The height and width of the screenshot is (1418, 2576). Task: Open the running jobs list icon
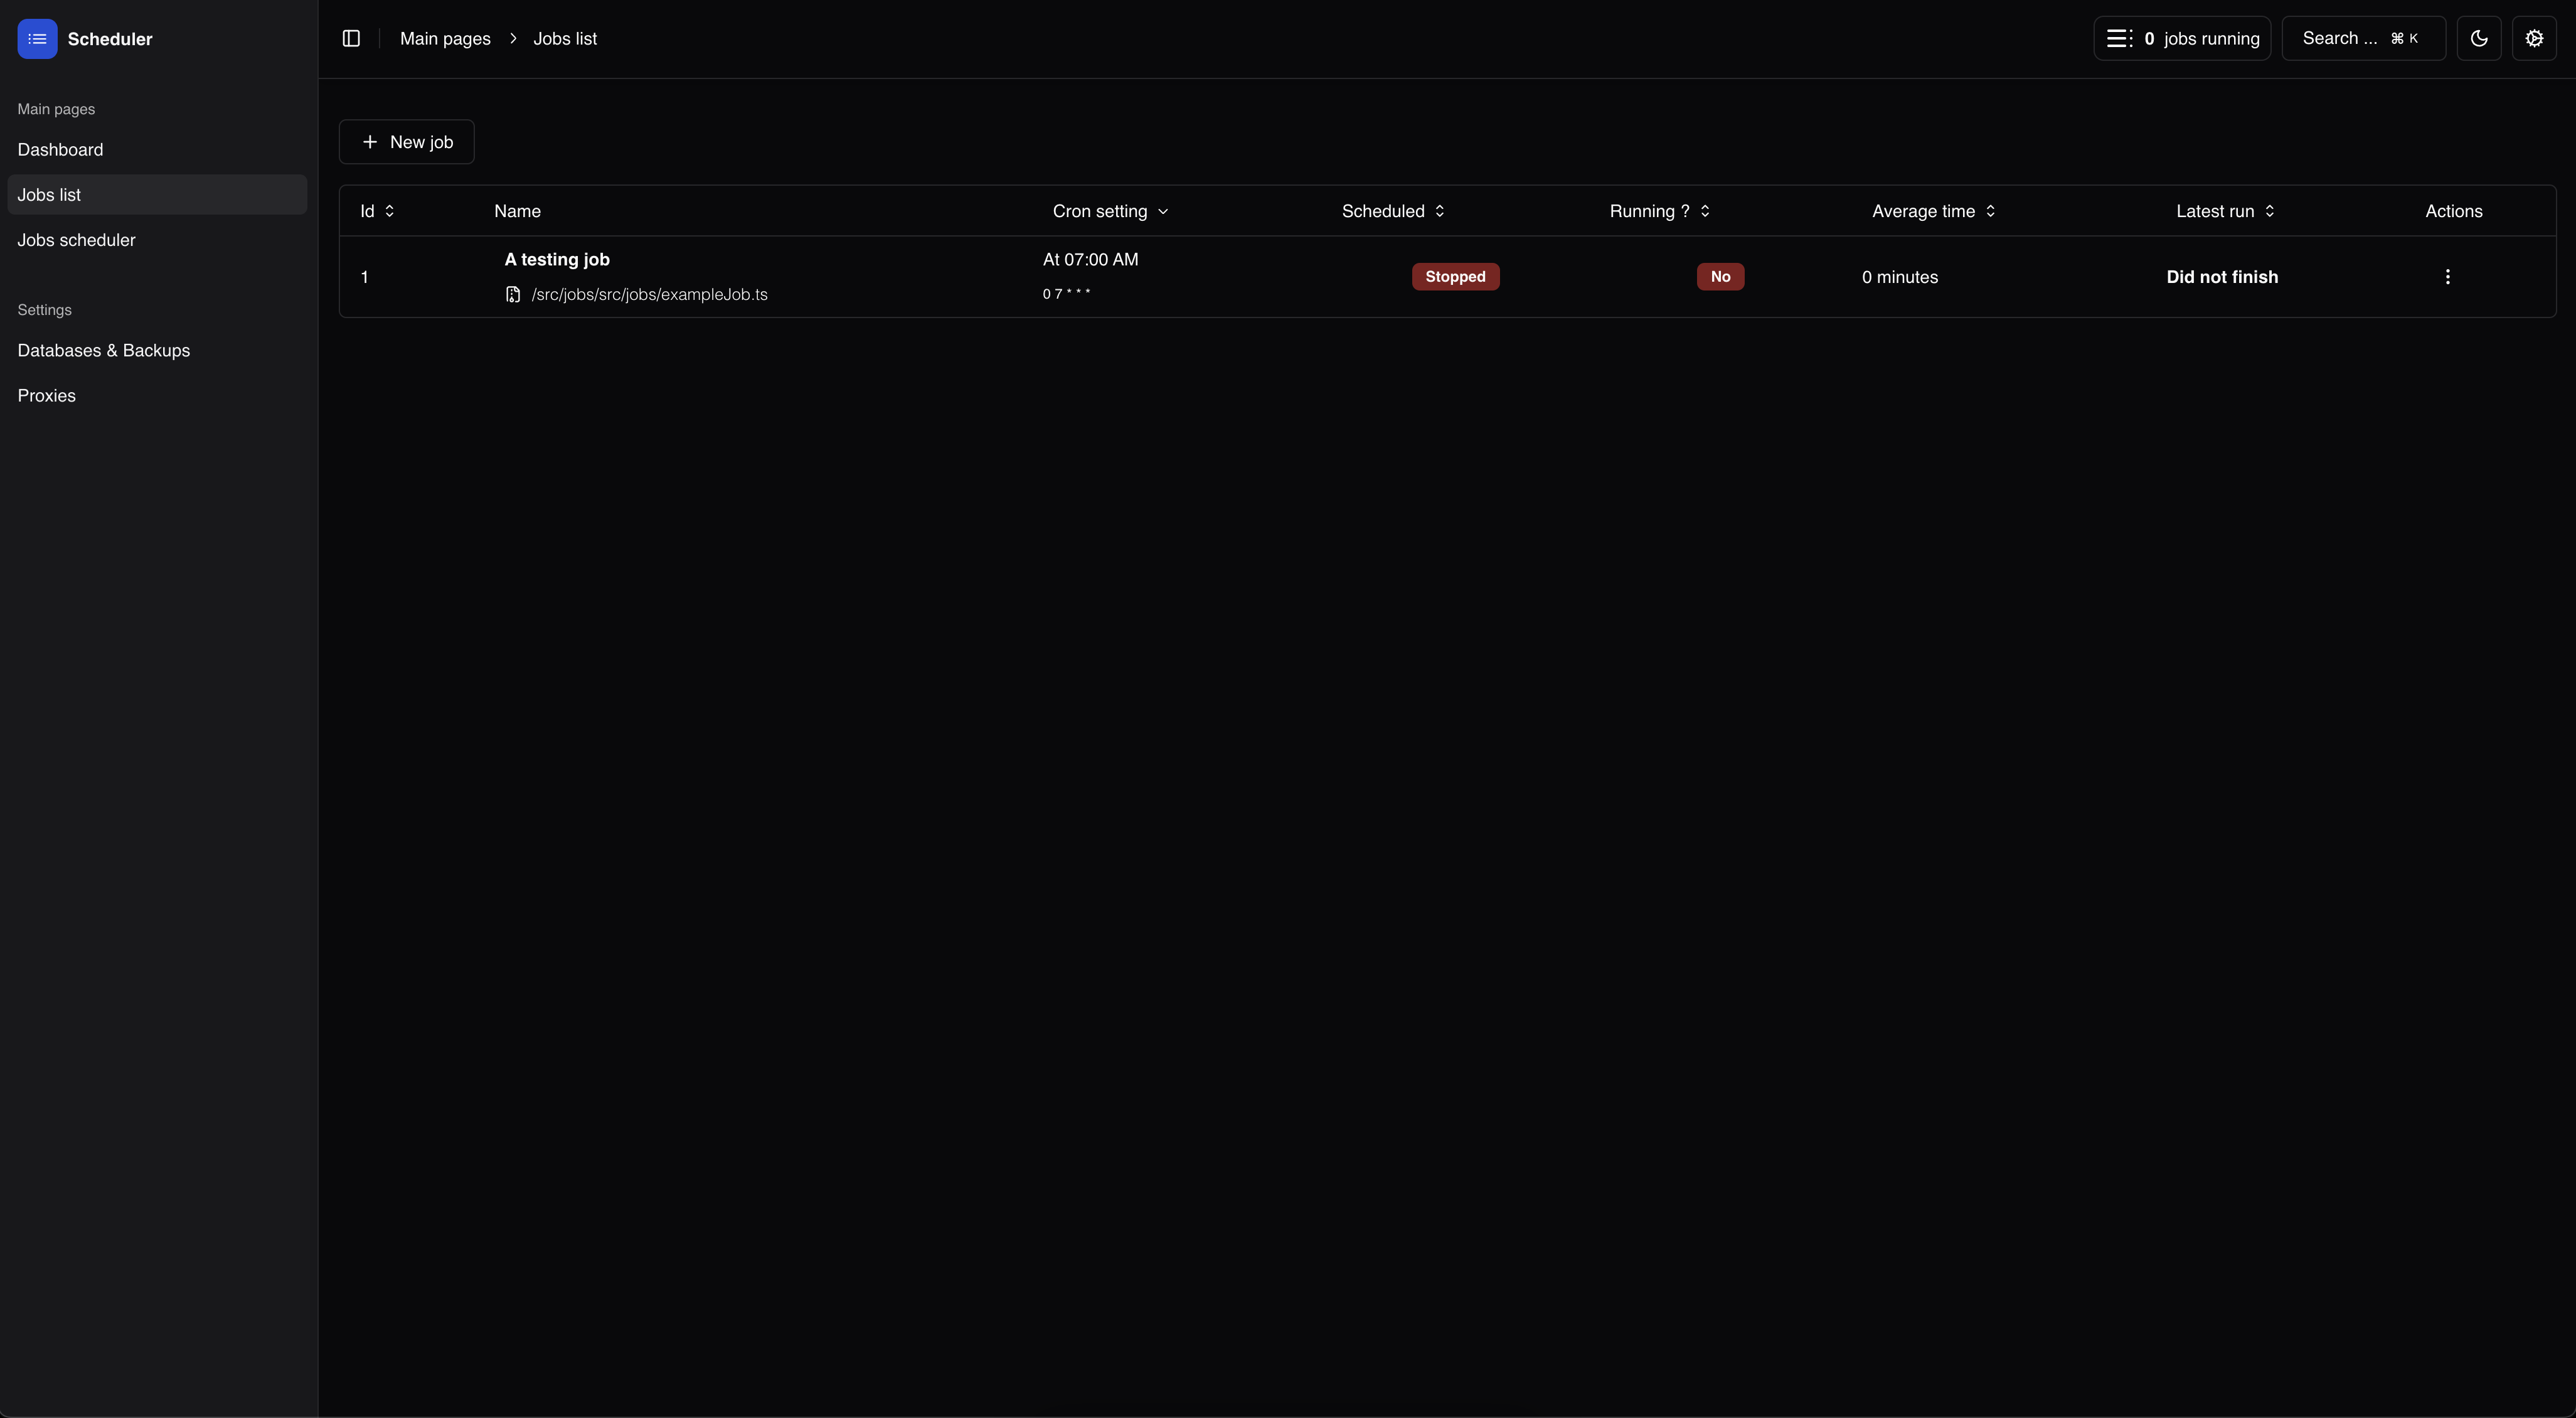click(x=2119, y=39)
